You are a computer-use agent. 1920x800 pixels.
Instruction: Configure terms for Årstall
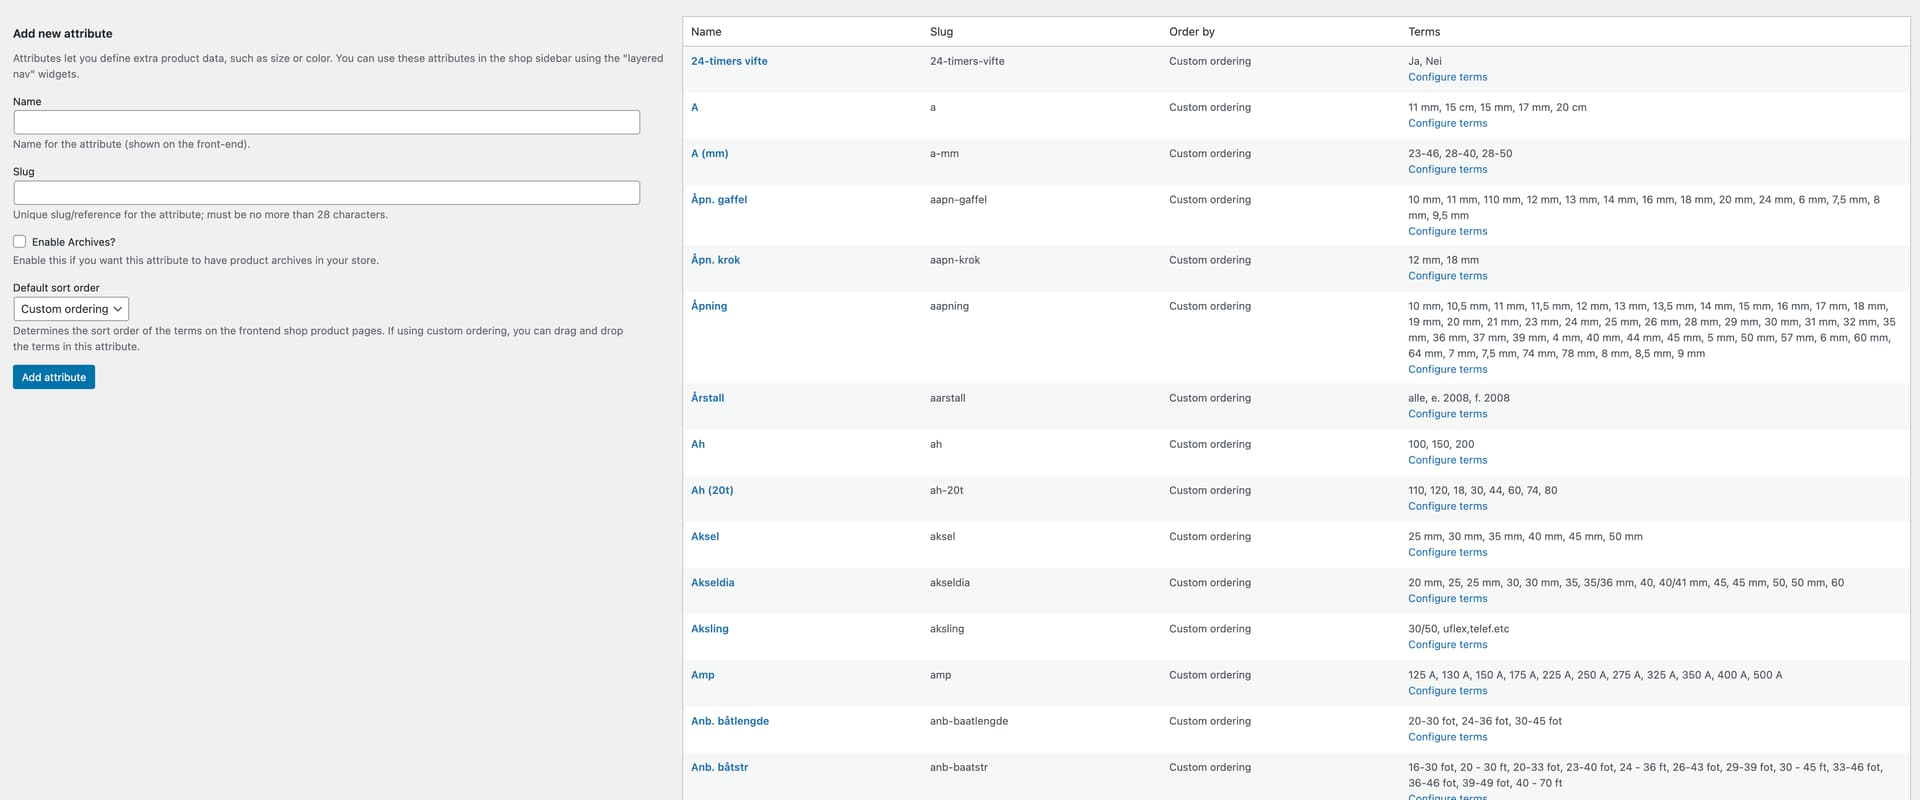click(x=1447, y=414)
